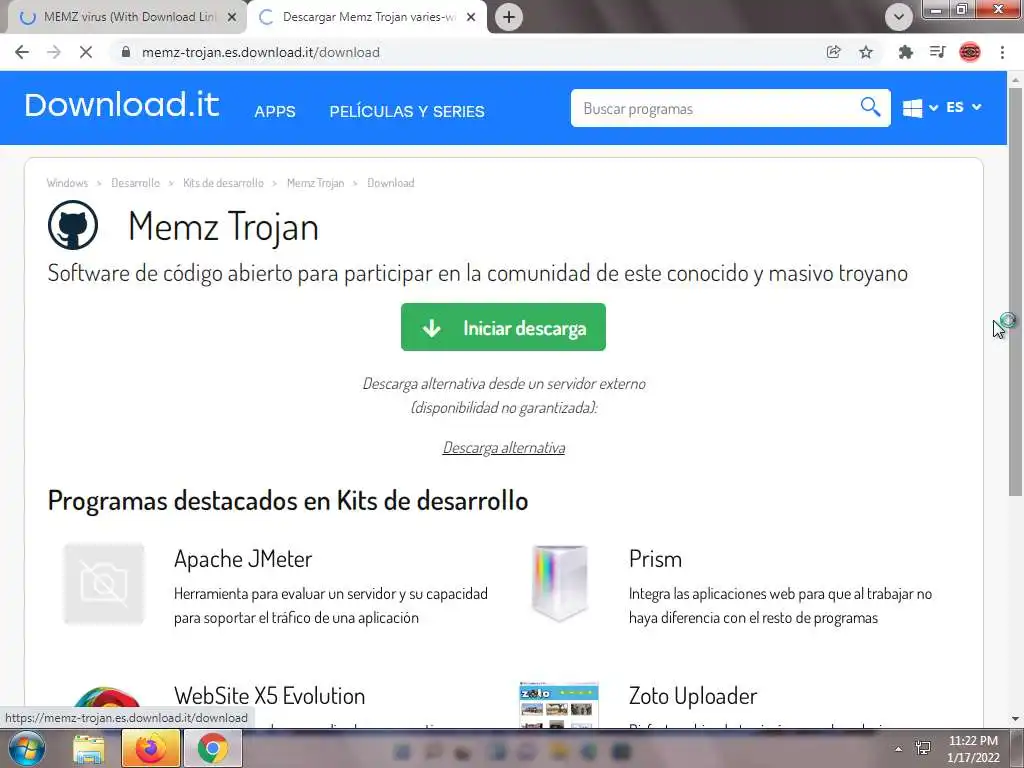Click the Prism program icon
Image resolution: width=1024 pixels, height=768 pixels.
[559, 583]
